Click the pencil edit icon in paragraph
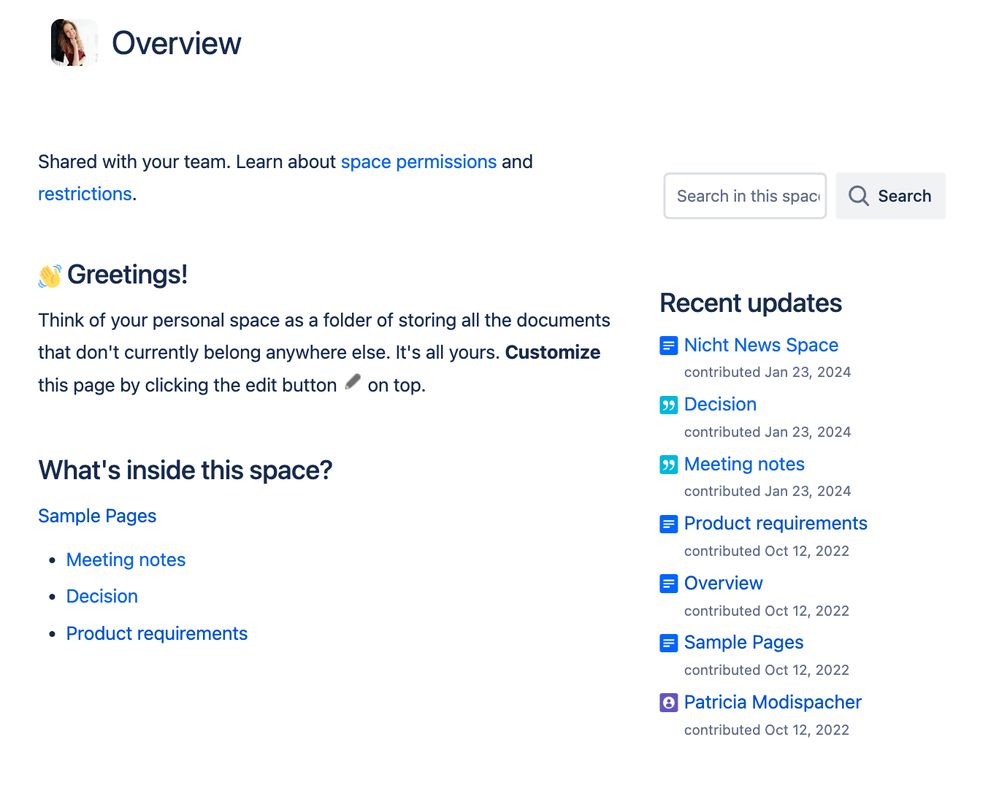This screenshot has width=999, height=797. (x=352, y=382)
